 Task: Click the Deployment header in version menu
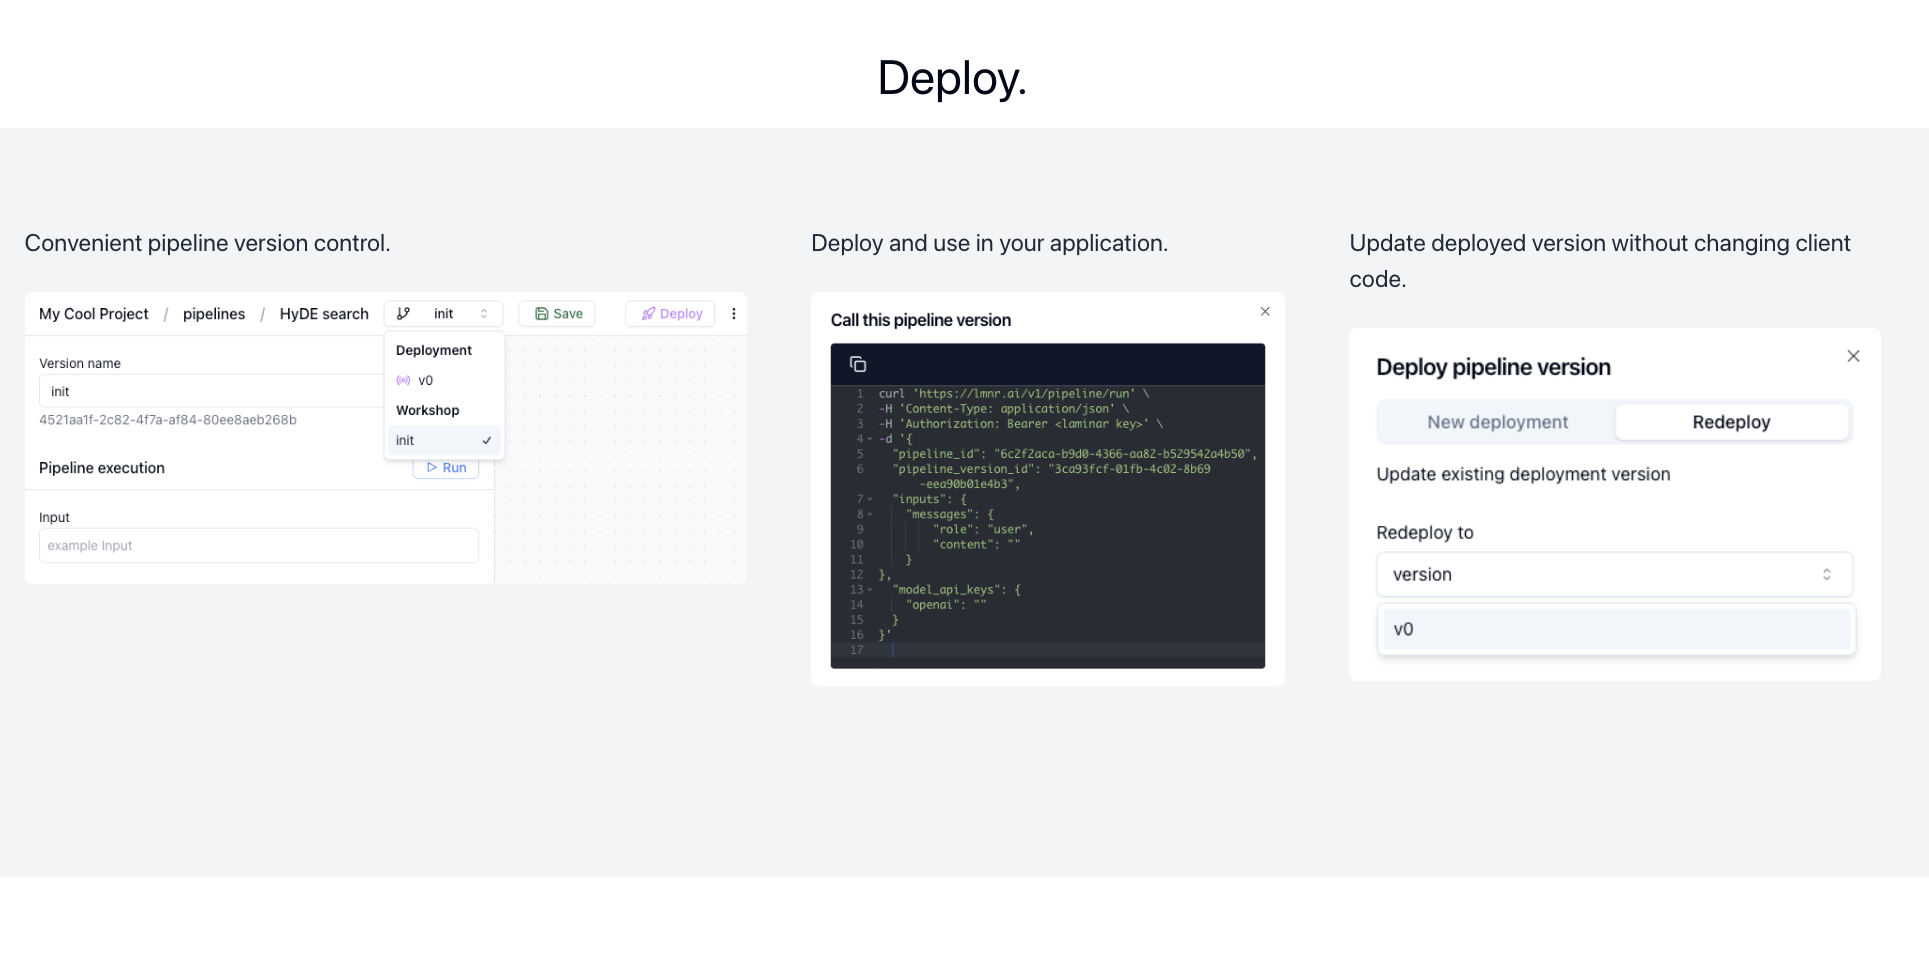point(434,350)
